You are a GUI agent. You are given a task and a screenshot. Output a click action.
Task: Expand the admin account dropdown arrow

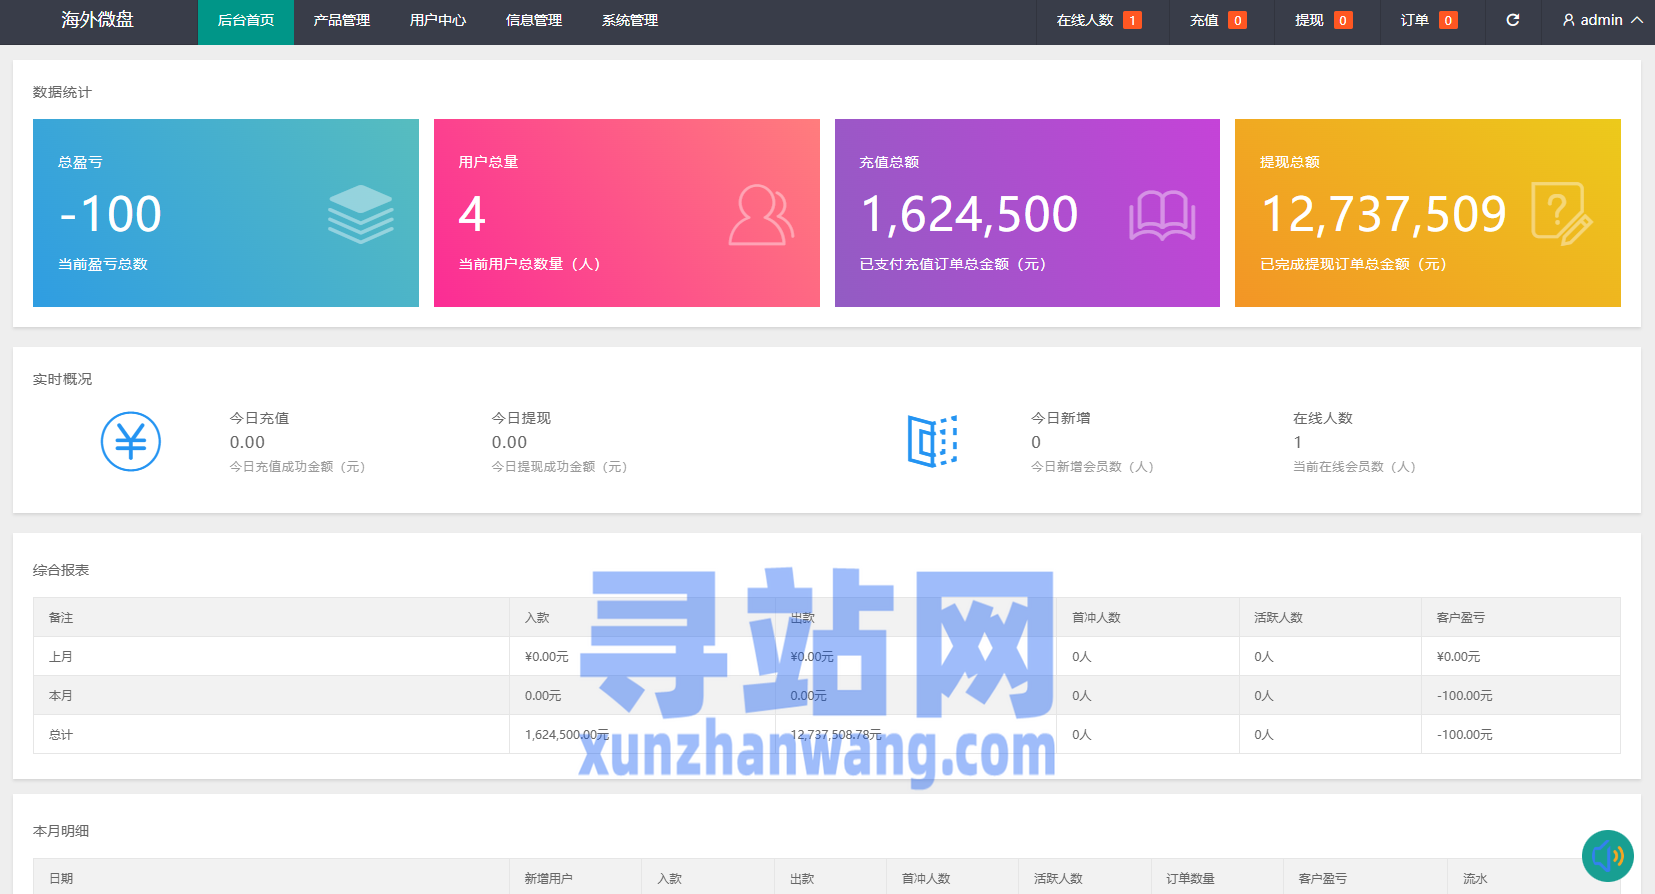coord(1637,20)
